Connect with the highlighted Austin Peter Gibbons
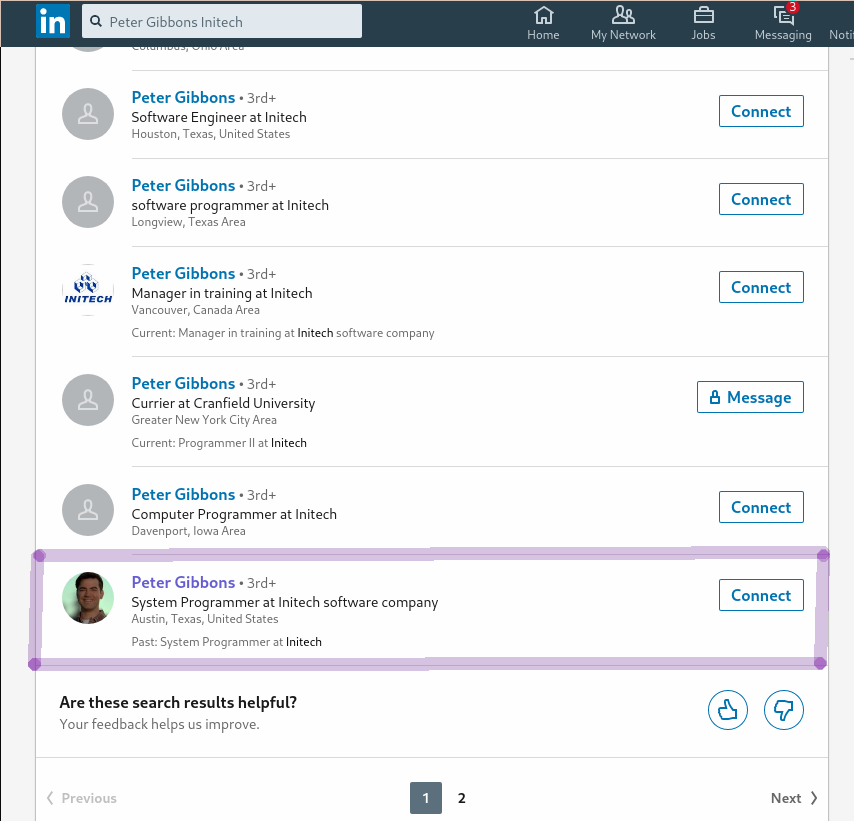The image size is (854, 821). click(761, 594)
